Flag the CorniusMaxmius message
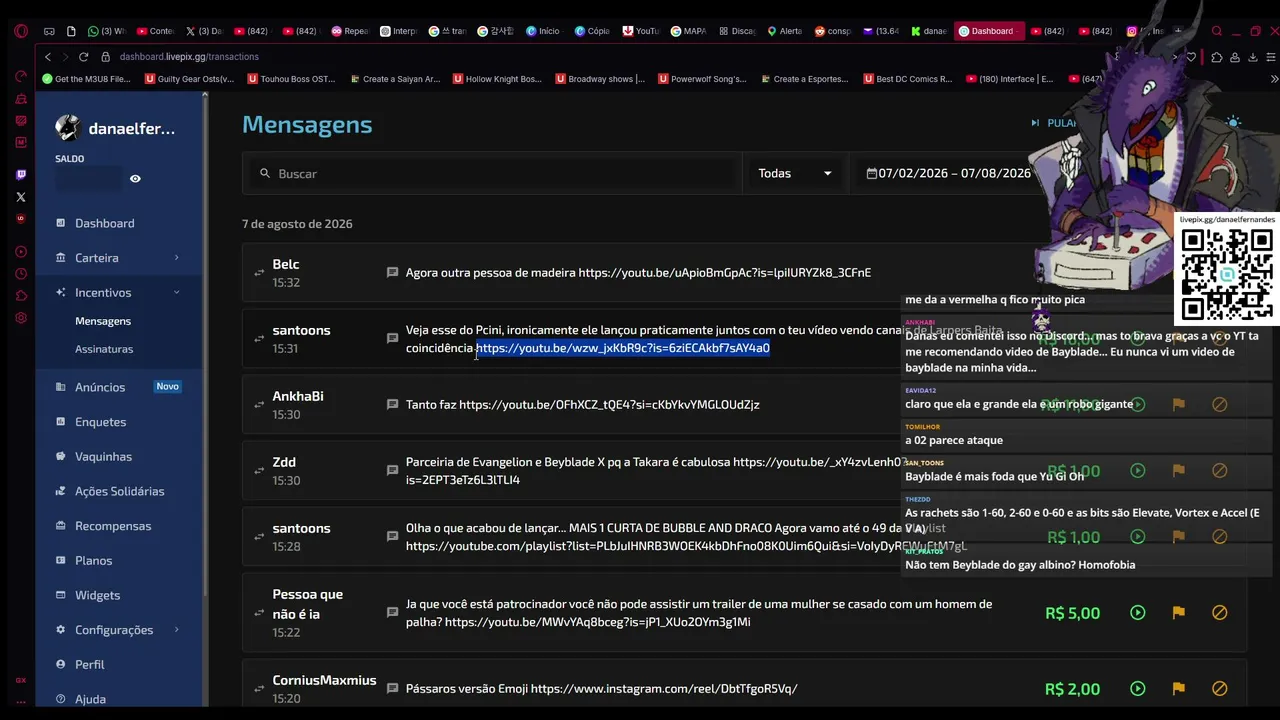Viewport: 1280px width, 720px height. coord(1178,688)
